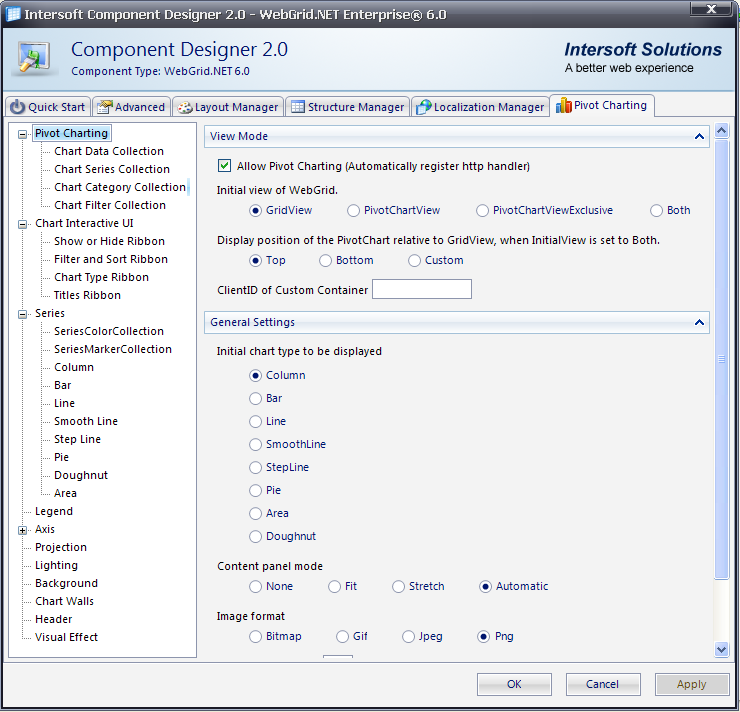Click scrollbar down arrow in settings panel

[721, 650]
